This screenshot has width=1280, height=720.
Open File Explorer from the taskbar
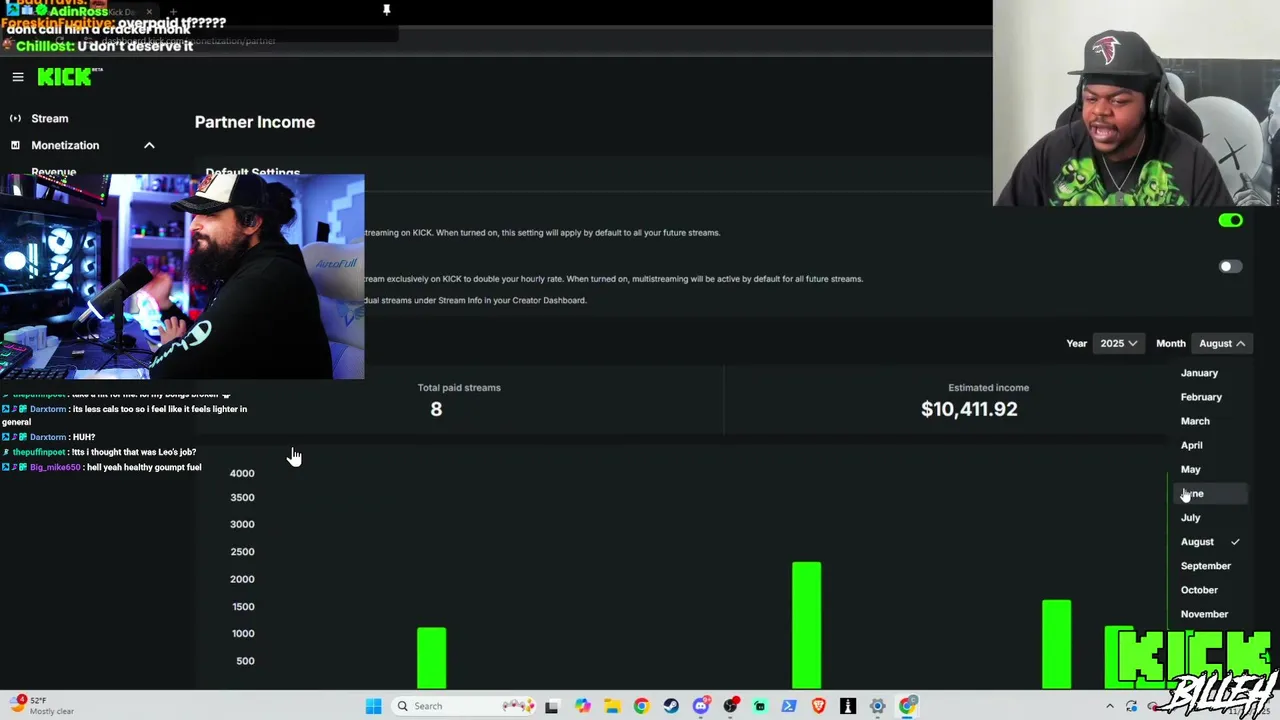pyautogui.click(x=612, y=706)
